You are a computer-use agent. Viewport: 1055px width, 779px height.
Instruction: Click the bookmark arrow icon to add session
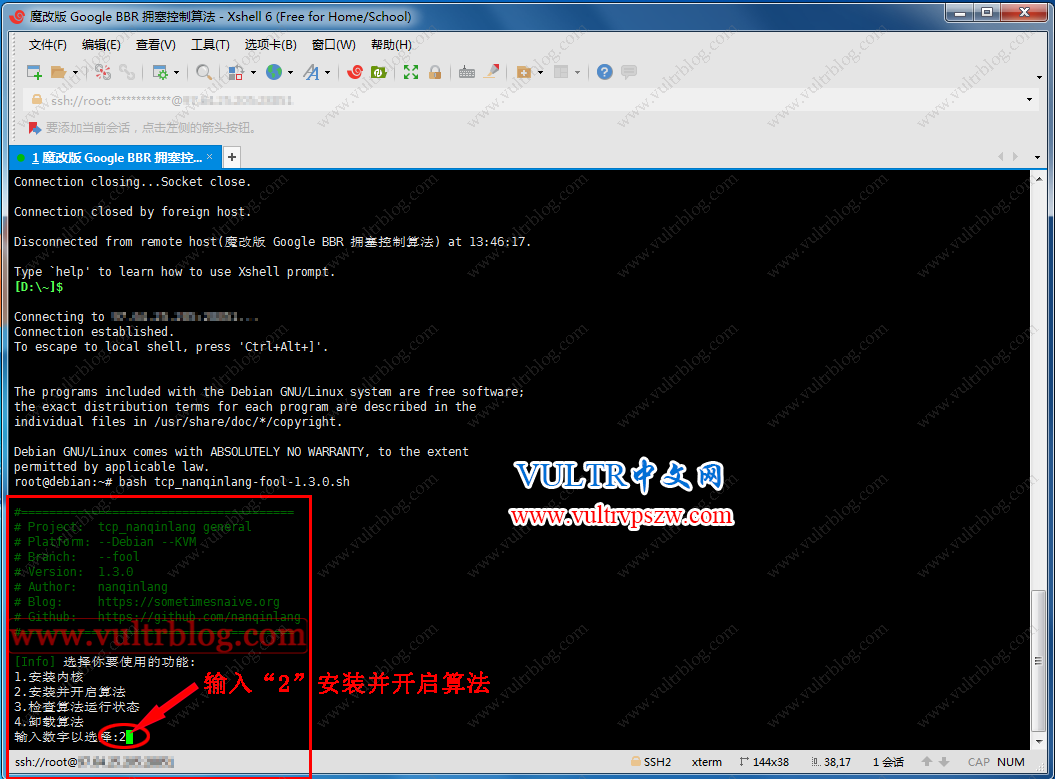pos(35,127)
